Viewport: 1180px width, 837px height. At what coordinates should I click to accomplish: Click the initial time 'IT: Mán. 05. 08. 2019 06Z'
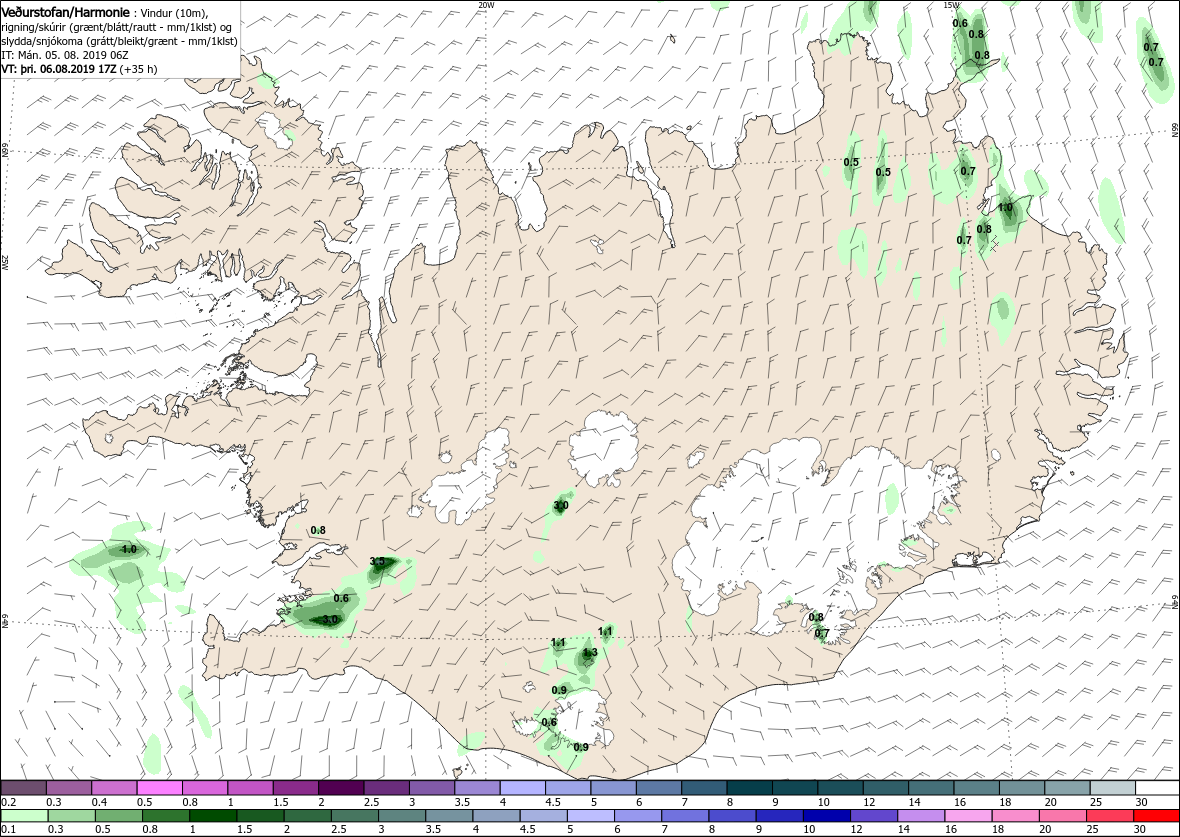point(66,55)
